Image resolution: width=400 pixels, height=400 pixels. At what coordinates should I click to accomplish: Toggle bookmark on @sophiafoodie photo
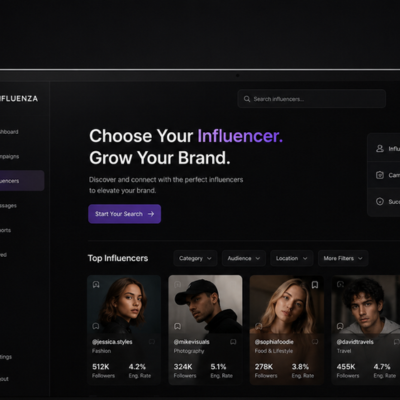pos(315,285)
